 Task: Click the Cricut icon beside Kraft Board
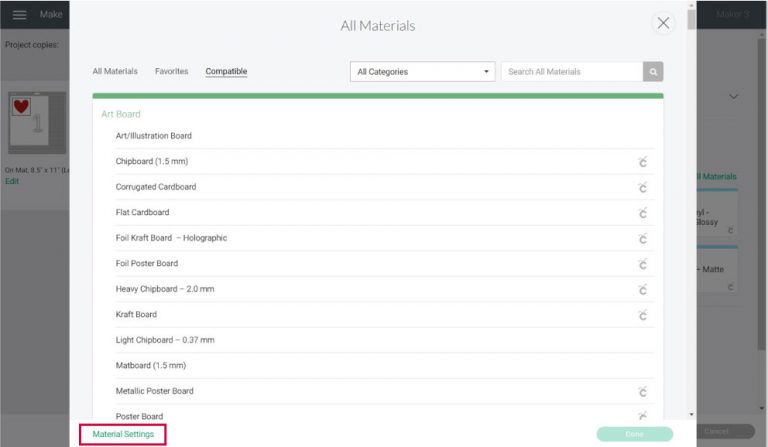[x=643, y=315]
